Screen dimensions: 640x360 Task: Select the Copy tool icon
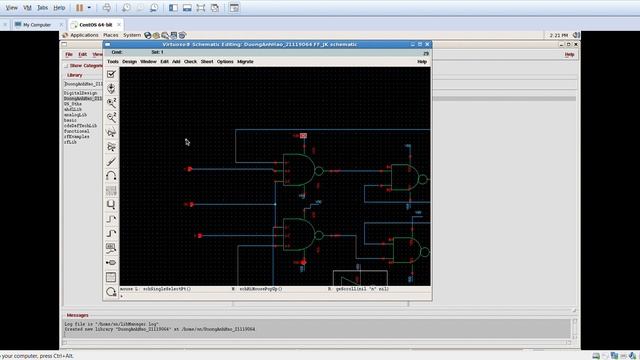coord(111,147)
